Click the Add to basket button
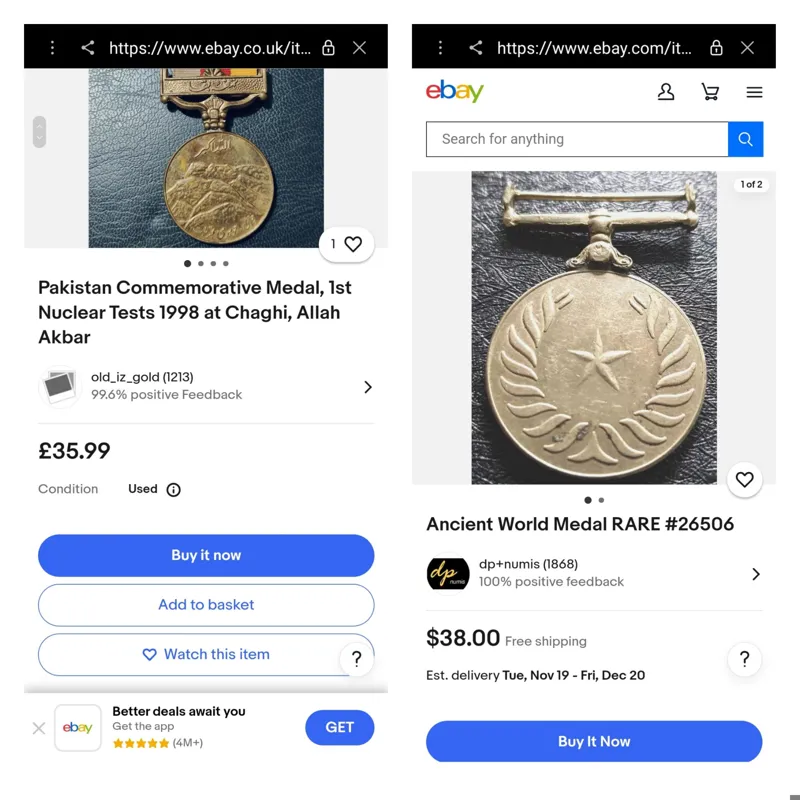800x800 pixels. click(206, 605)
